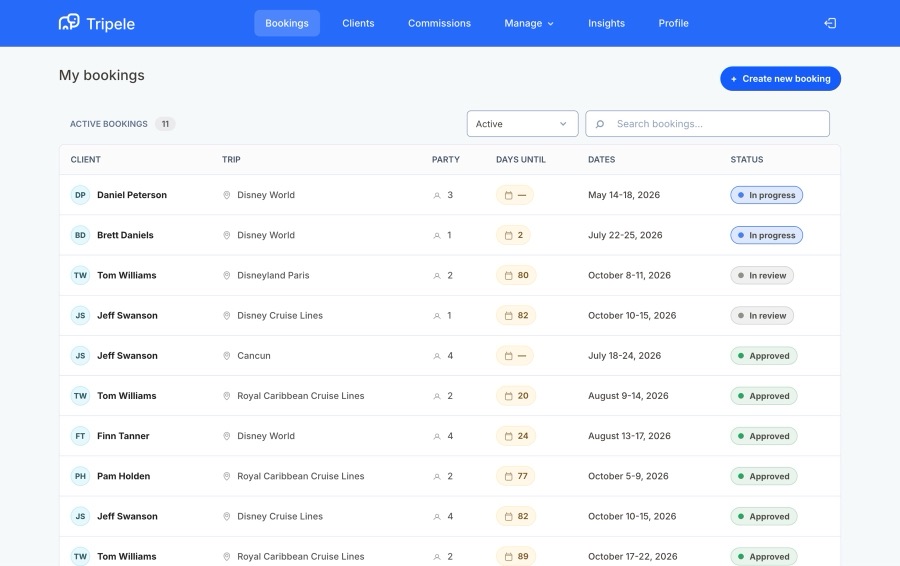Screen dimensions: 900x566
Task: Click the JS avatar in Cancun row
Action: [80, 356]
